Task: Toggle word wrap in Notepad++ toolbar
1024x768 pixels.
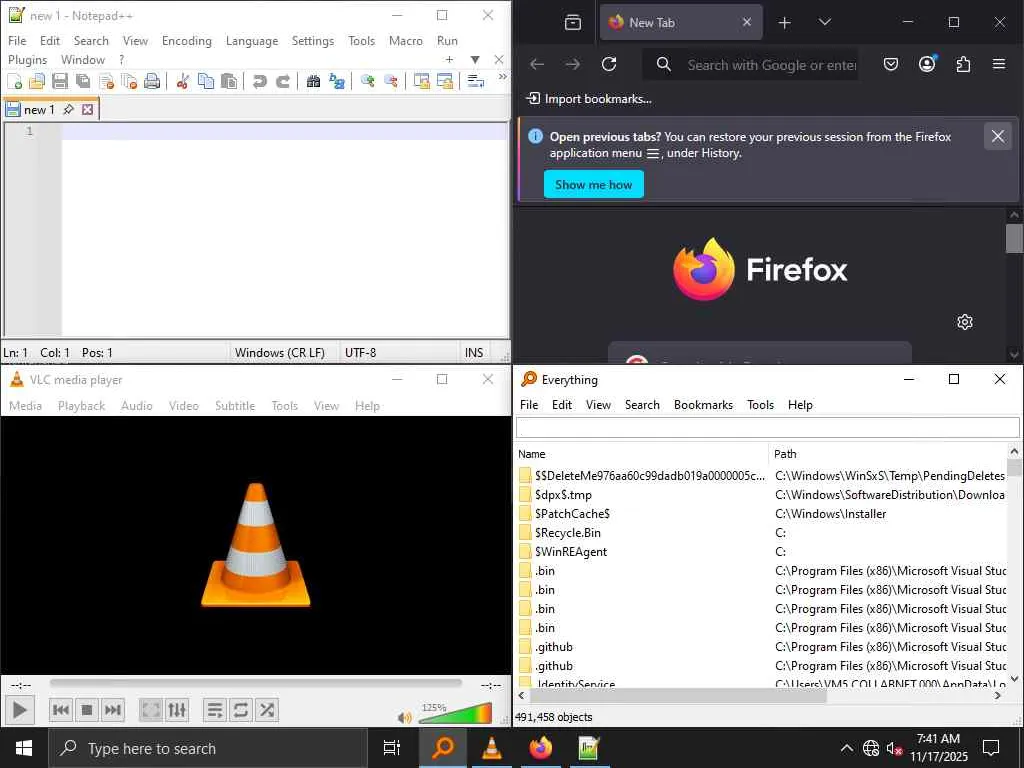Action: pyautogui.click(x=475, y=81)
